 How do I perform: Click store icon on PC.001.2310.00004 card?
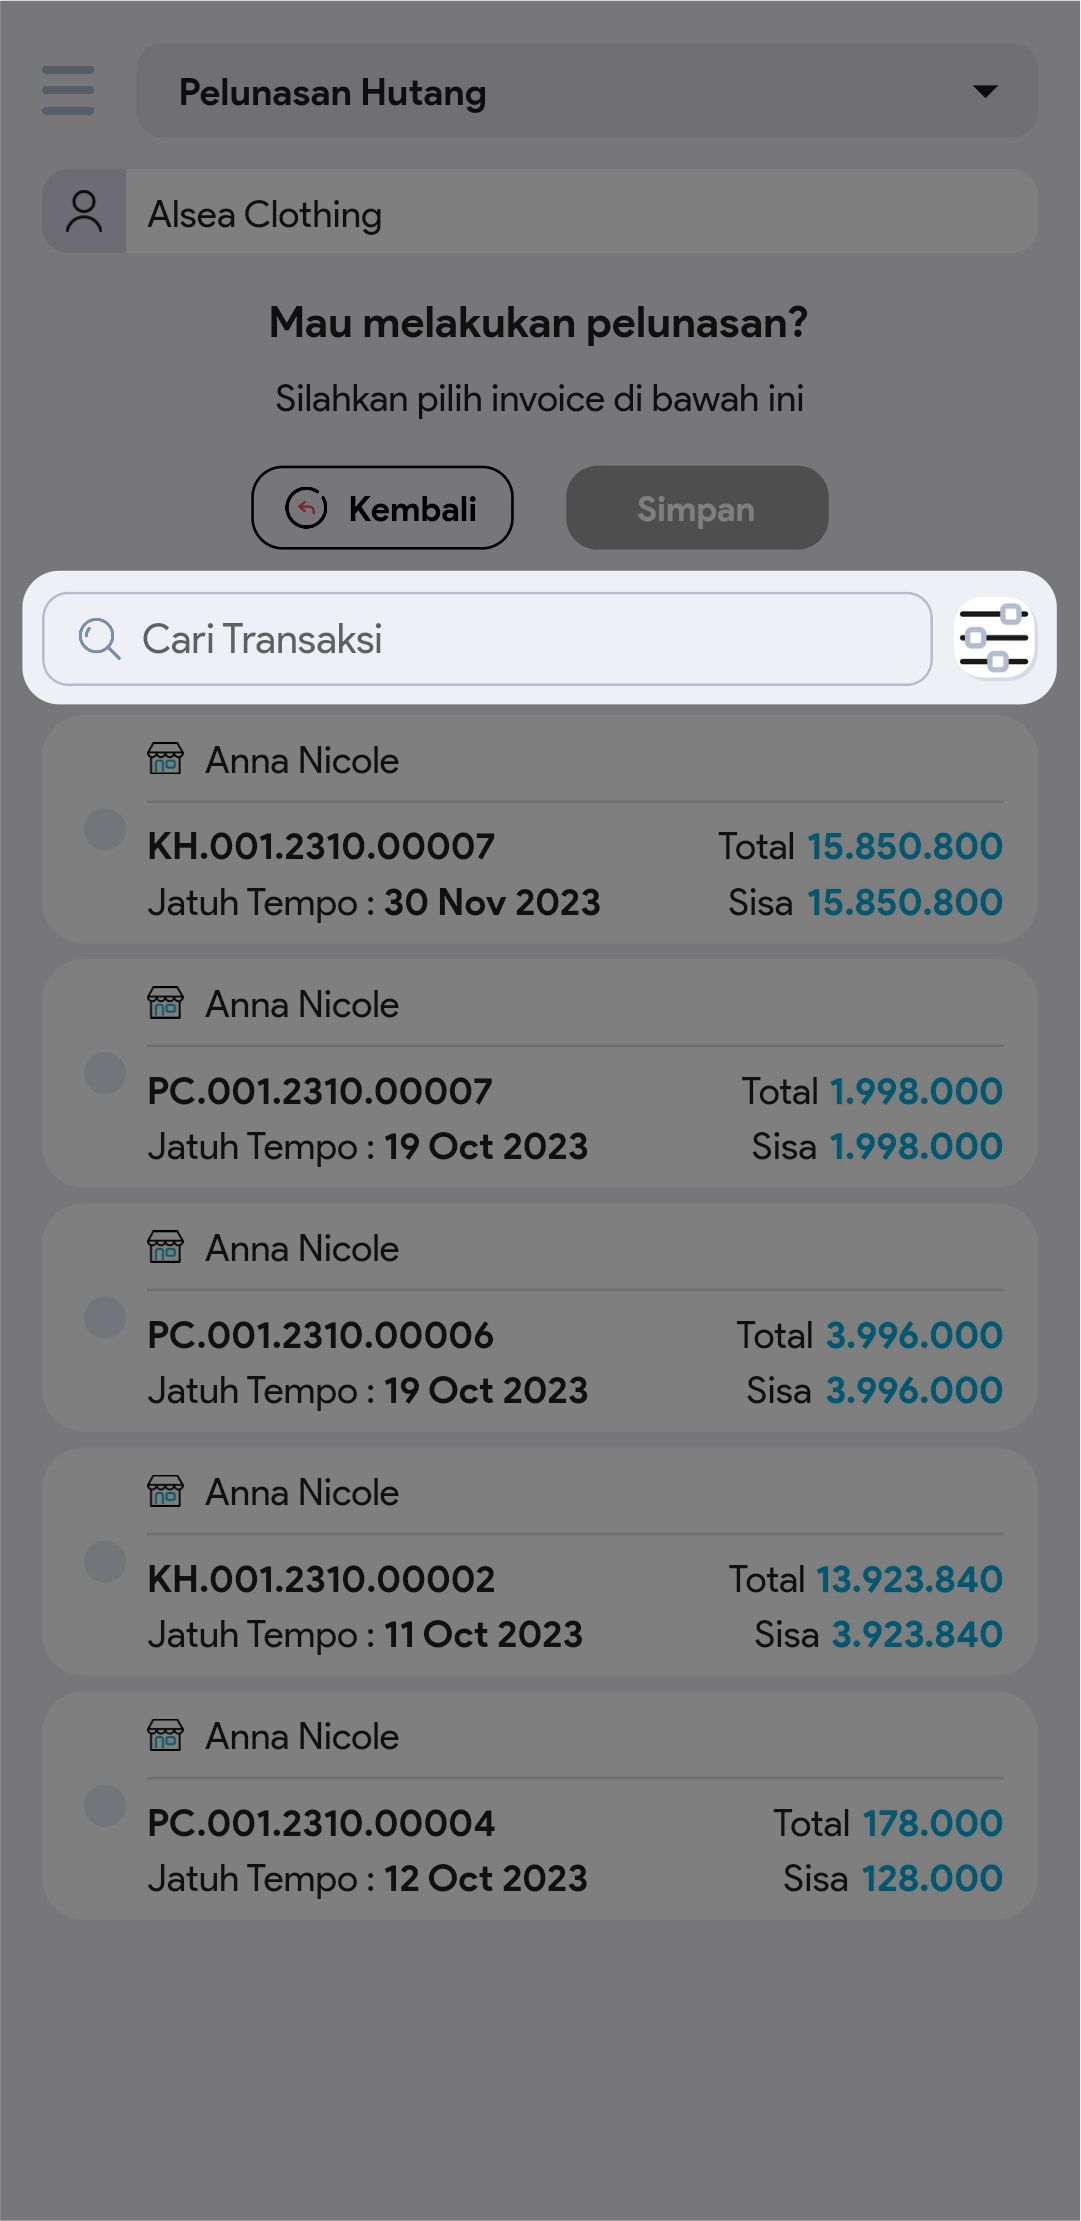pos(166,1735)
